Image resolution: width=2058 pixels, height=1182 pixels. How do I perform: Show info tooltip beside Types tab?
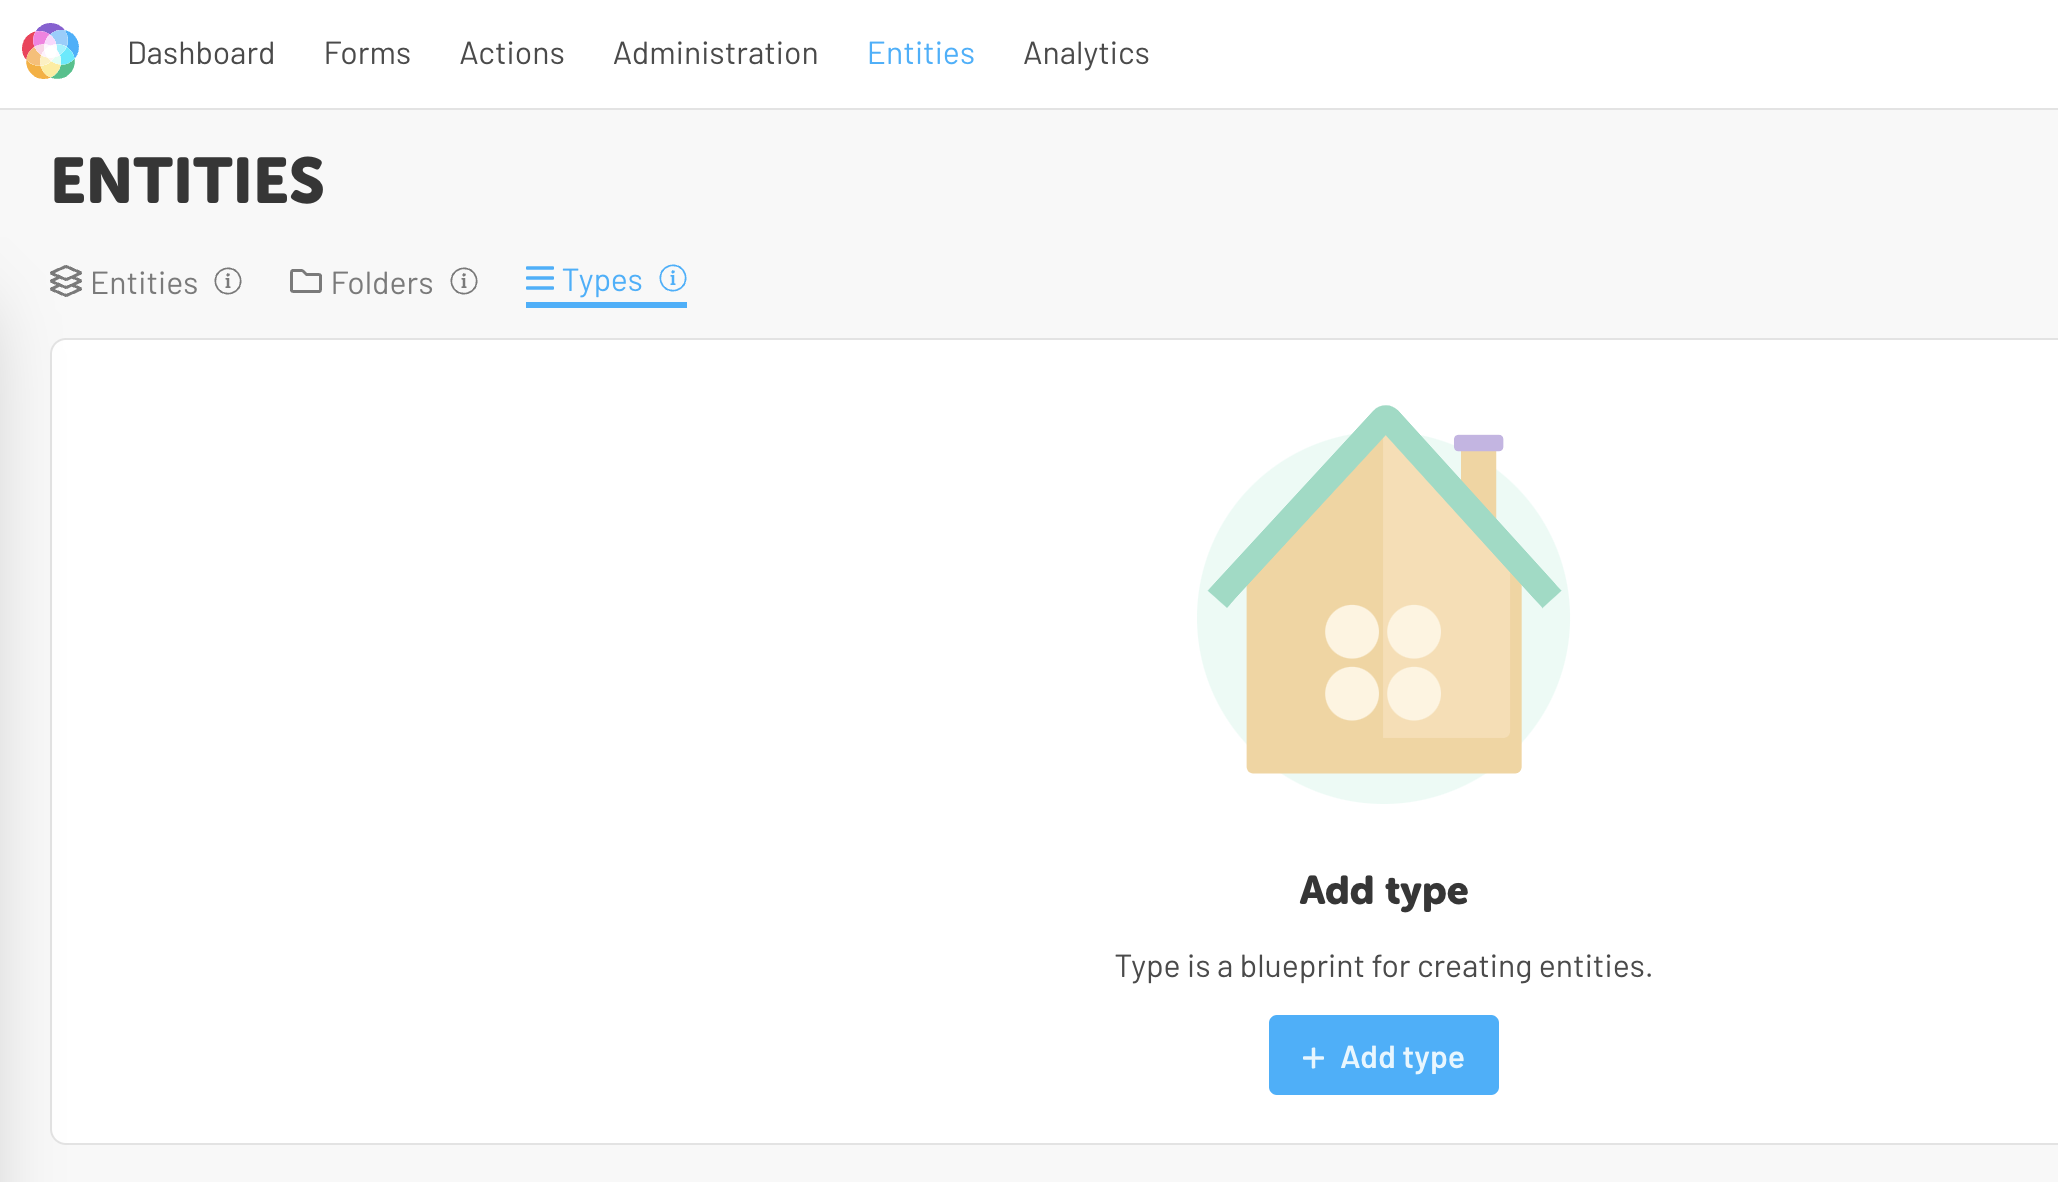click(x=673, y=278)
